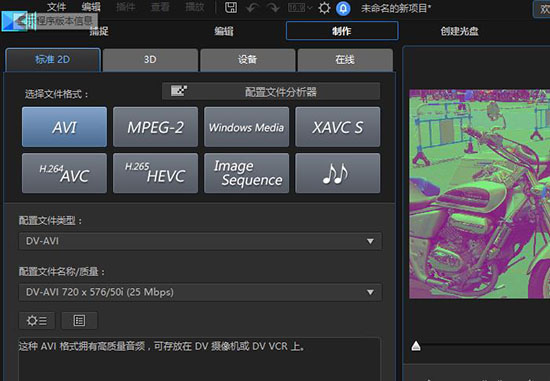This screenshot has width=550, height=381.
Task: Choose the MPEG-2 file format
Action: coord(155,127)
